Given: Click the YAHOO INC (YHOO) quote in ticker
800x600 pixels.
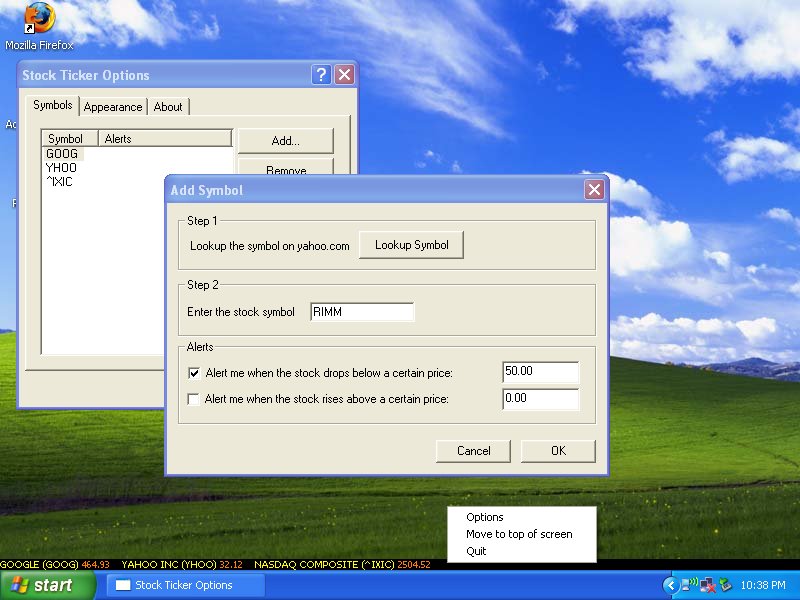Looking at the screenshot, I should point(182,565).
